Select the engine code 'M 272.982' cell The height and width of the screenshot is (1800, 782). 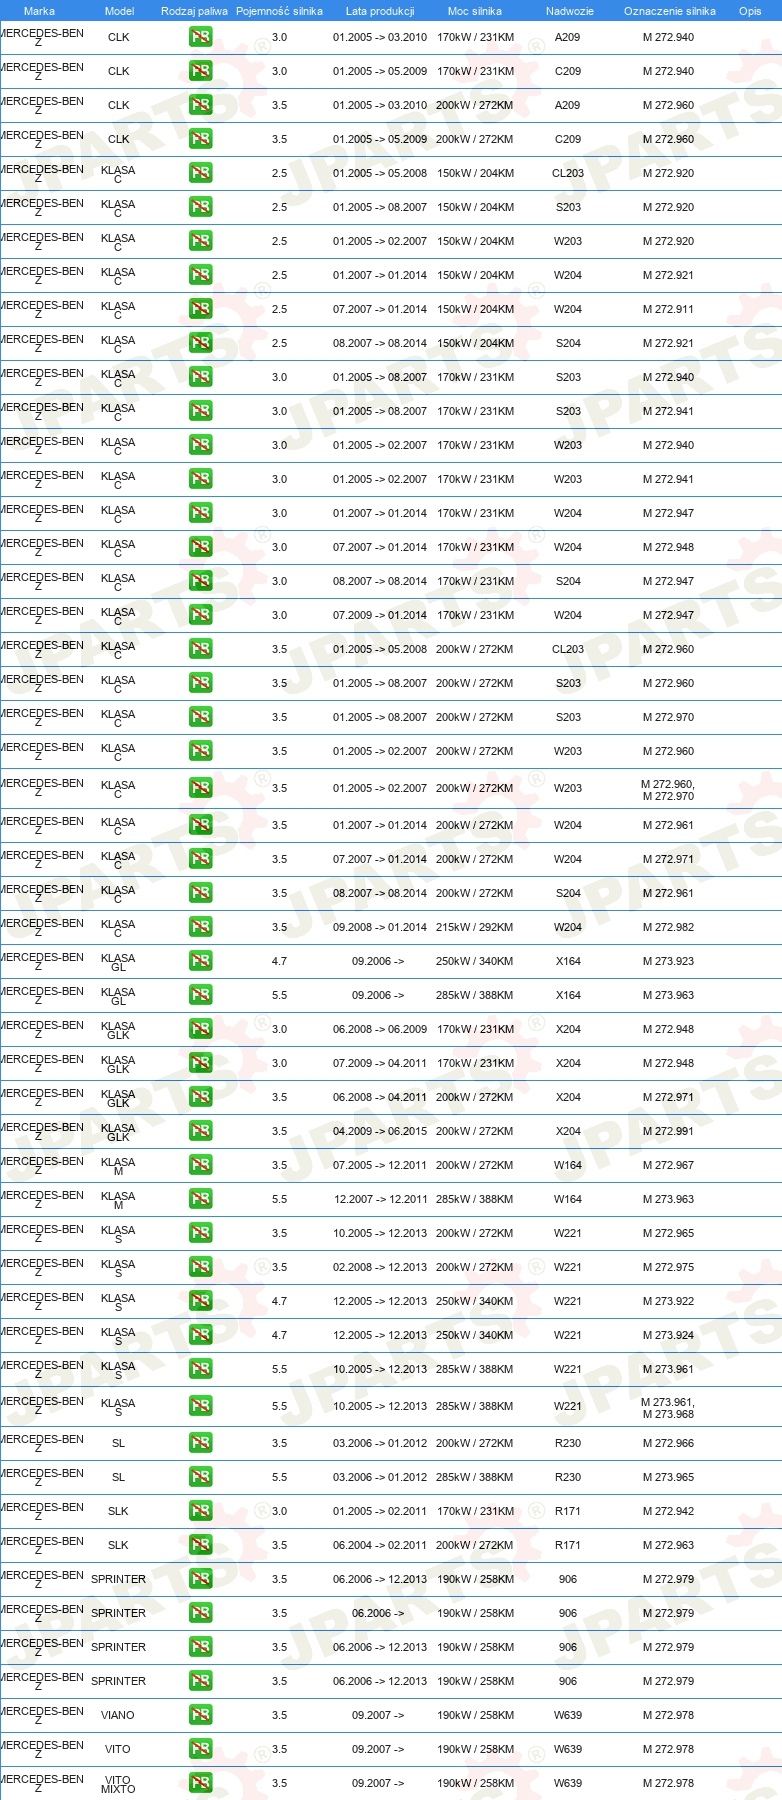(x=668, y=928)
